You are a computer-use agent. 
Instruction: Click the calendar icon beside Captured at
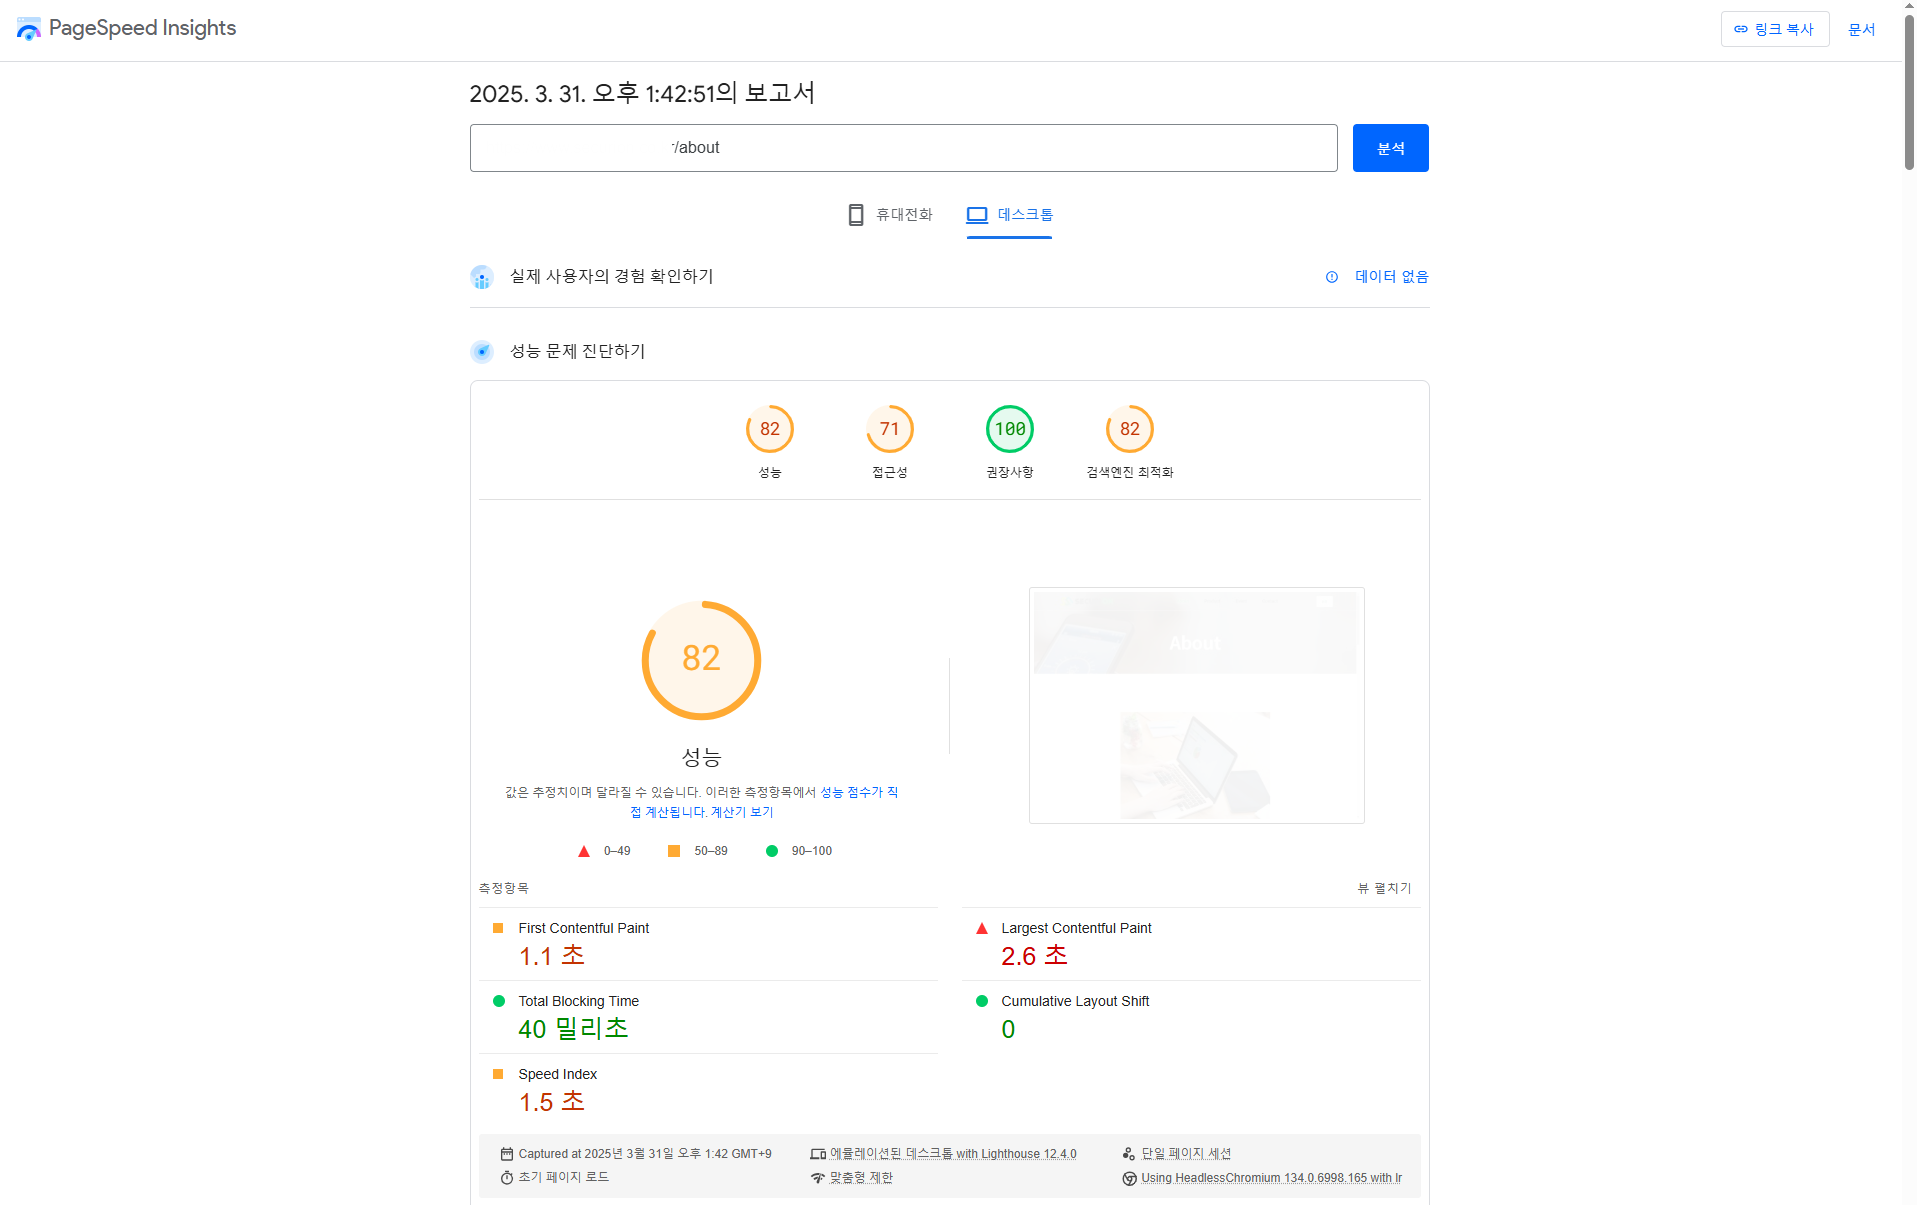pos(507,1154)
